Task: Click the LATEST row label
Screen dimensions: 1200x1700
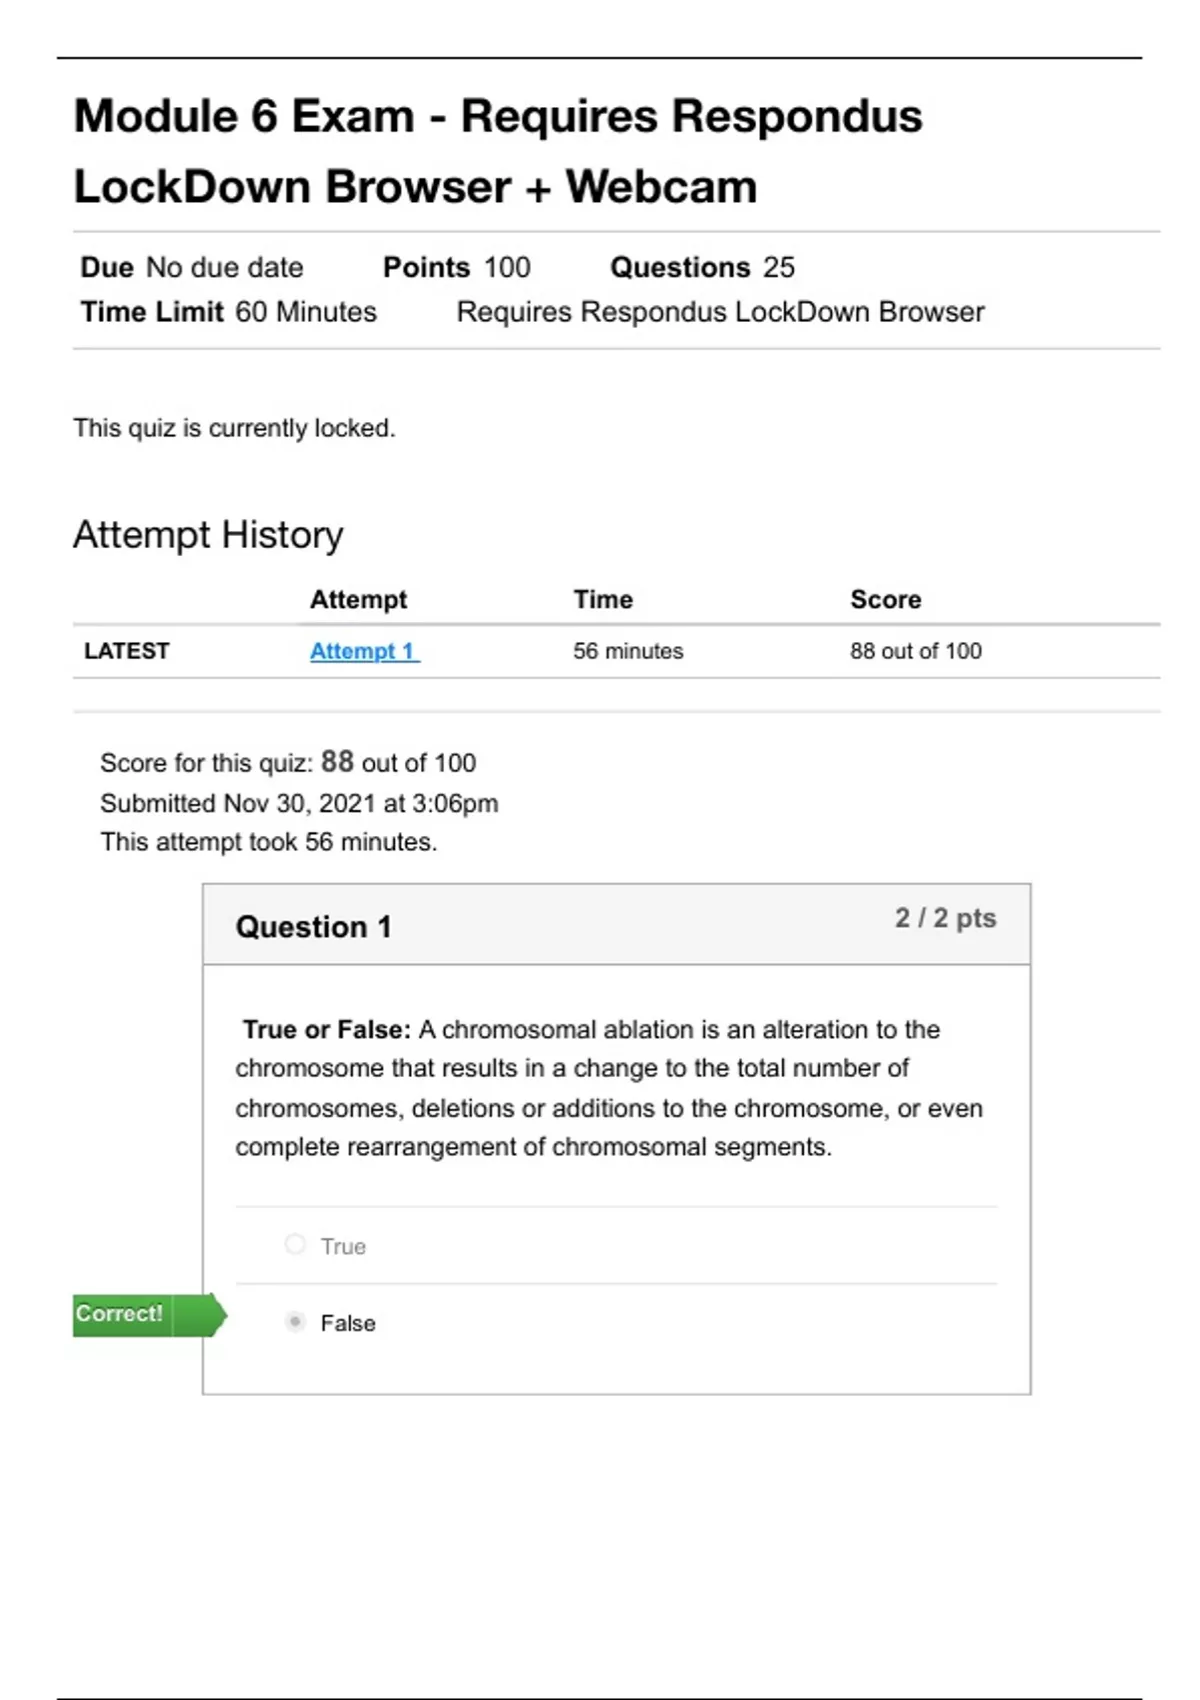Action: pos(127,651)
